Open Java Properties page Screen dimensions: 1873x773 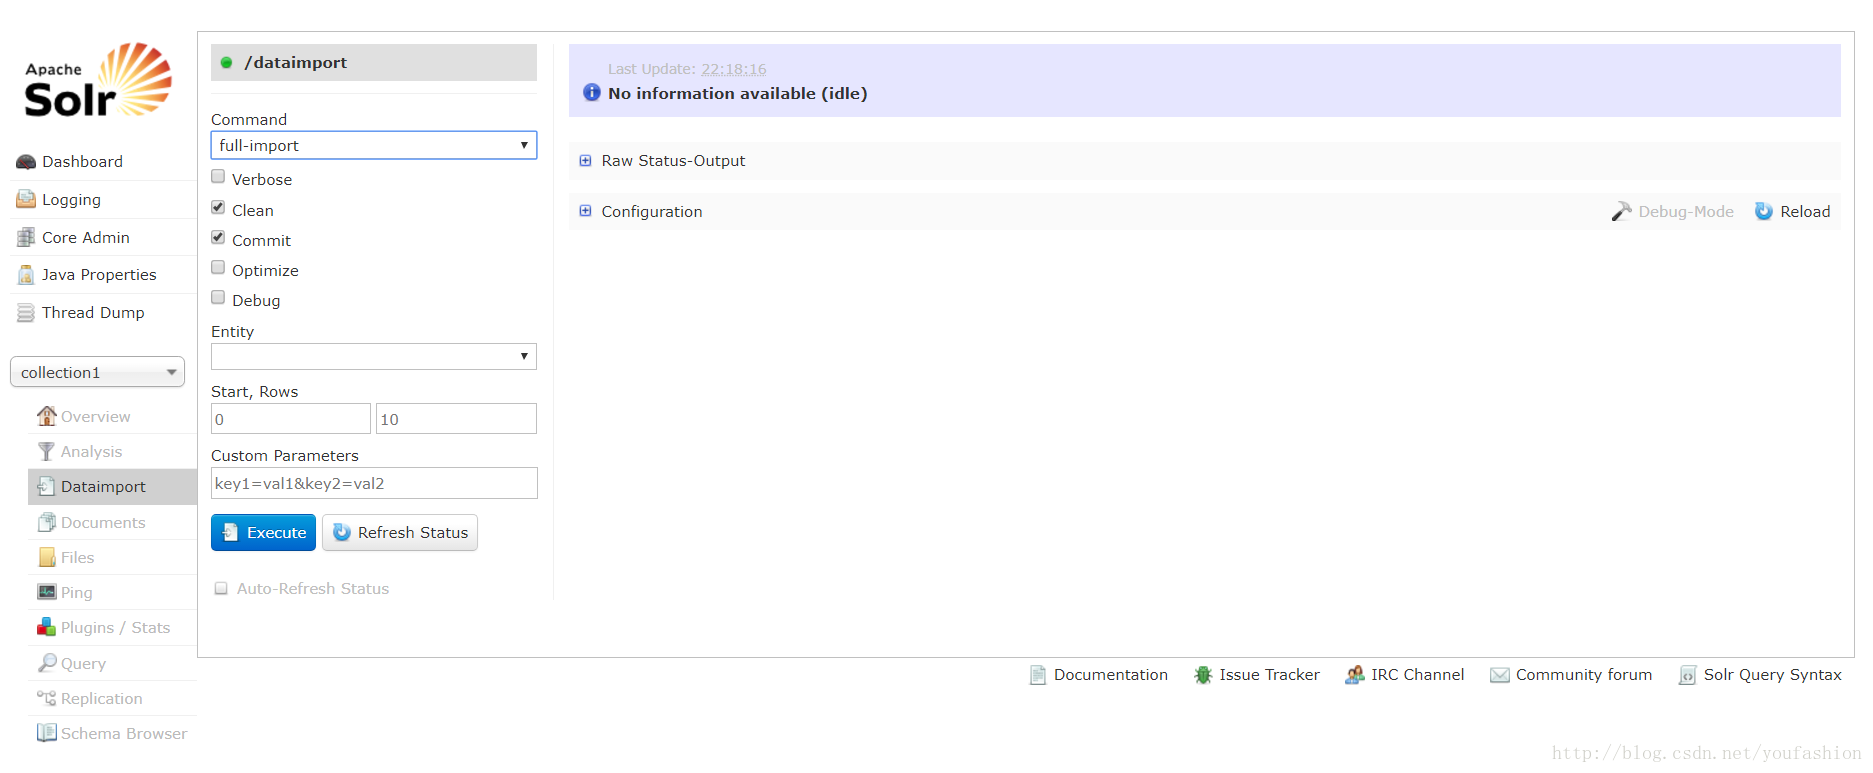point(99,275)
